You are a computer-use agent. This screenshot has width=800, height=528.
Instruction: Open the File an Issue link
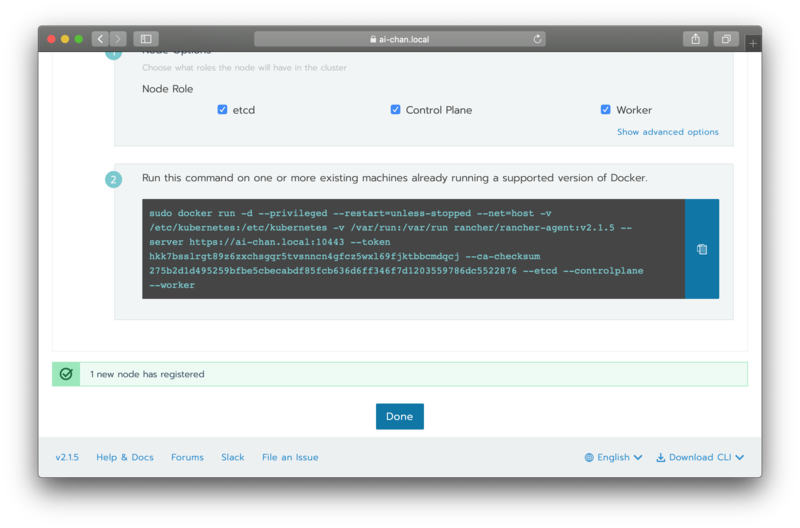pyautogui.click(x=290, y=457)
